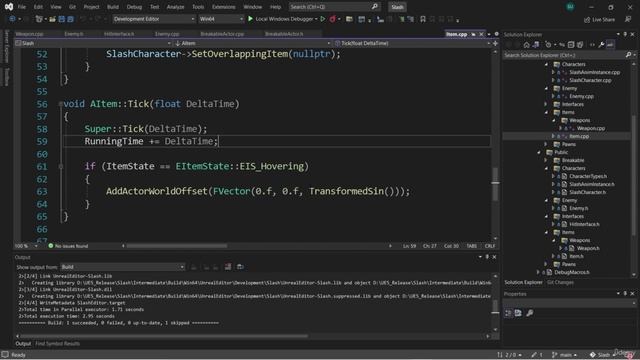Click Collapse All icon in Solution Explorer
The height and width of the screenshot is (360, 640).
coord(571,45)
